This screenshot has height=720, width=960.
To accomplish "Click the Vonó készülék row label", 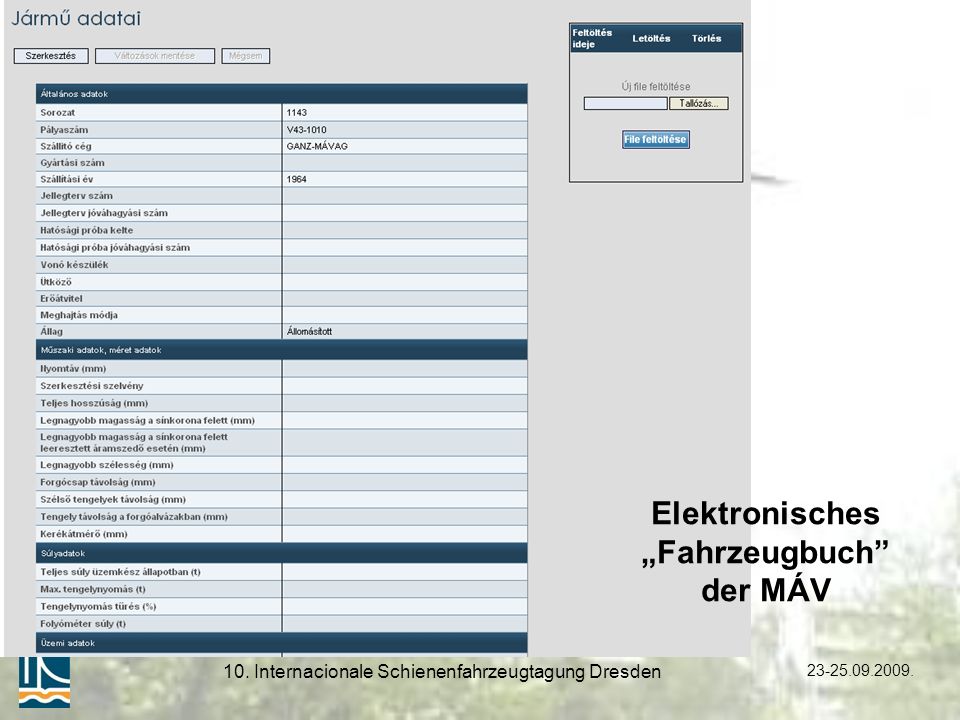I will [74, 264].
